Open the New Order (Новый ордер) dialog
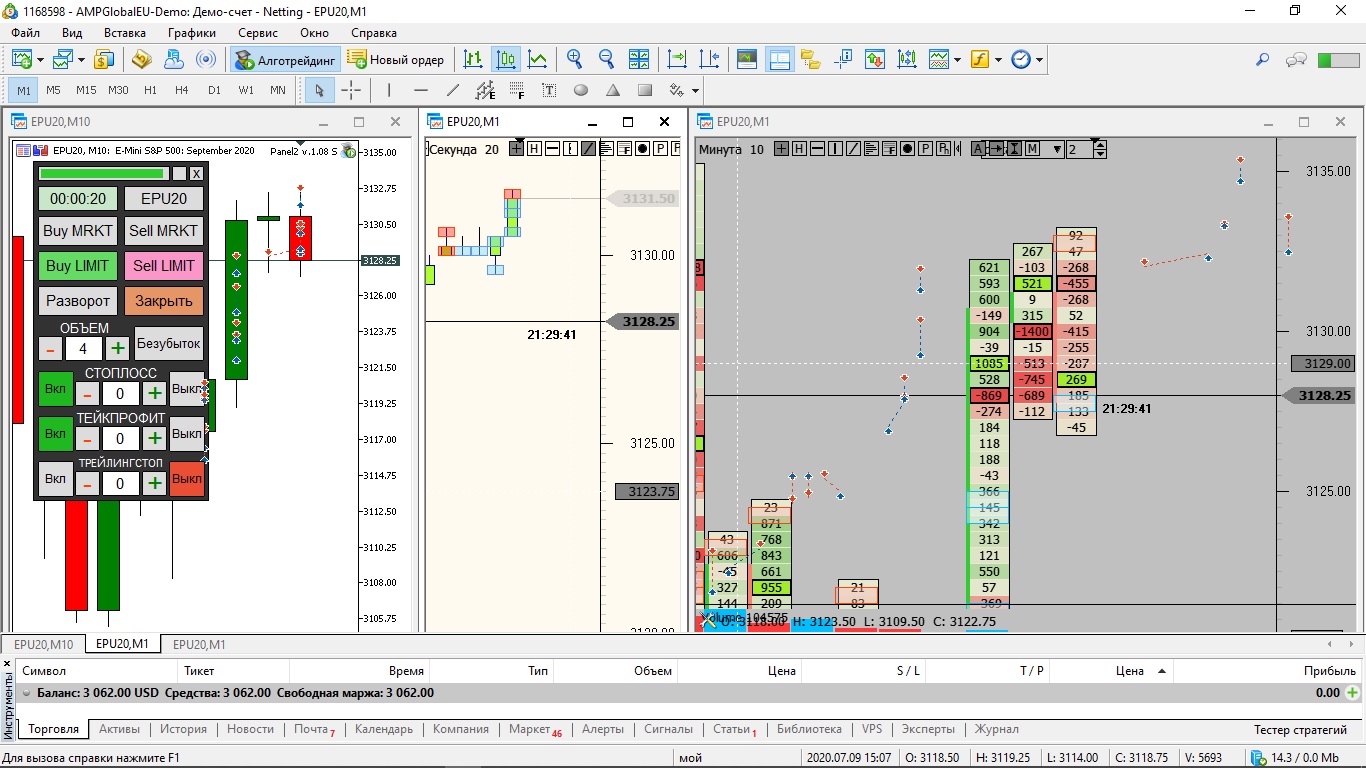The width and height of the screenshot is (1366, 768). 396,60
